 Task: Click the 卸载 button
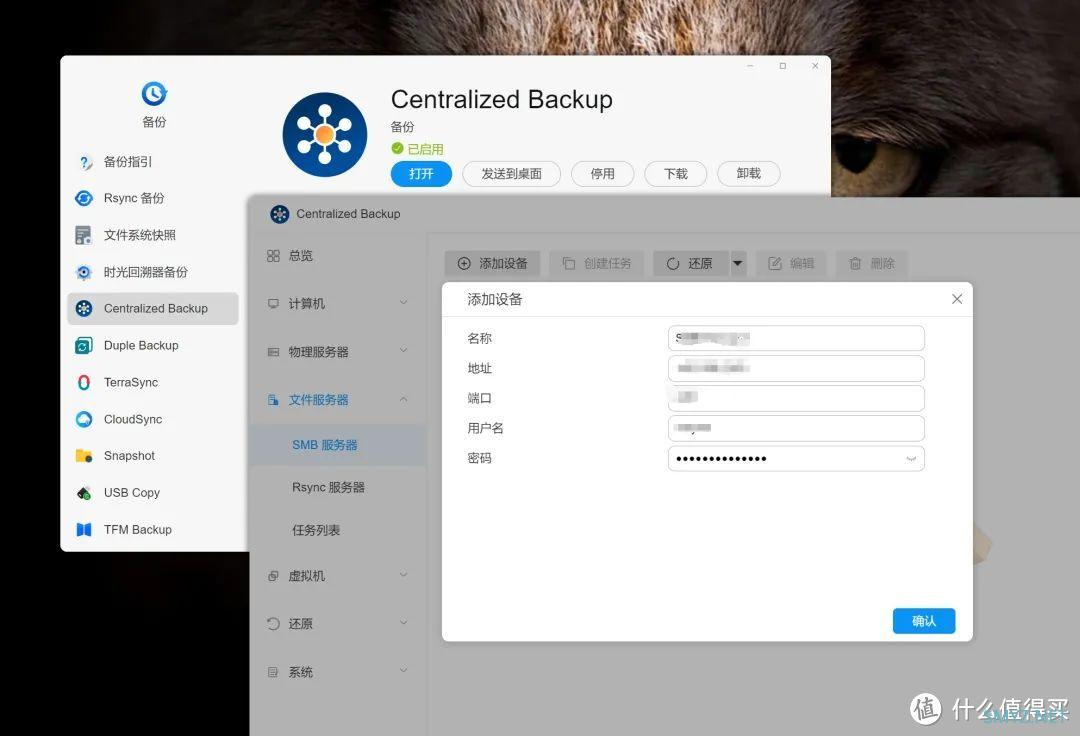pyautogui.click(x=749, y=174)
